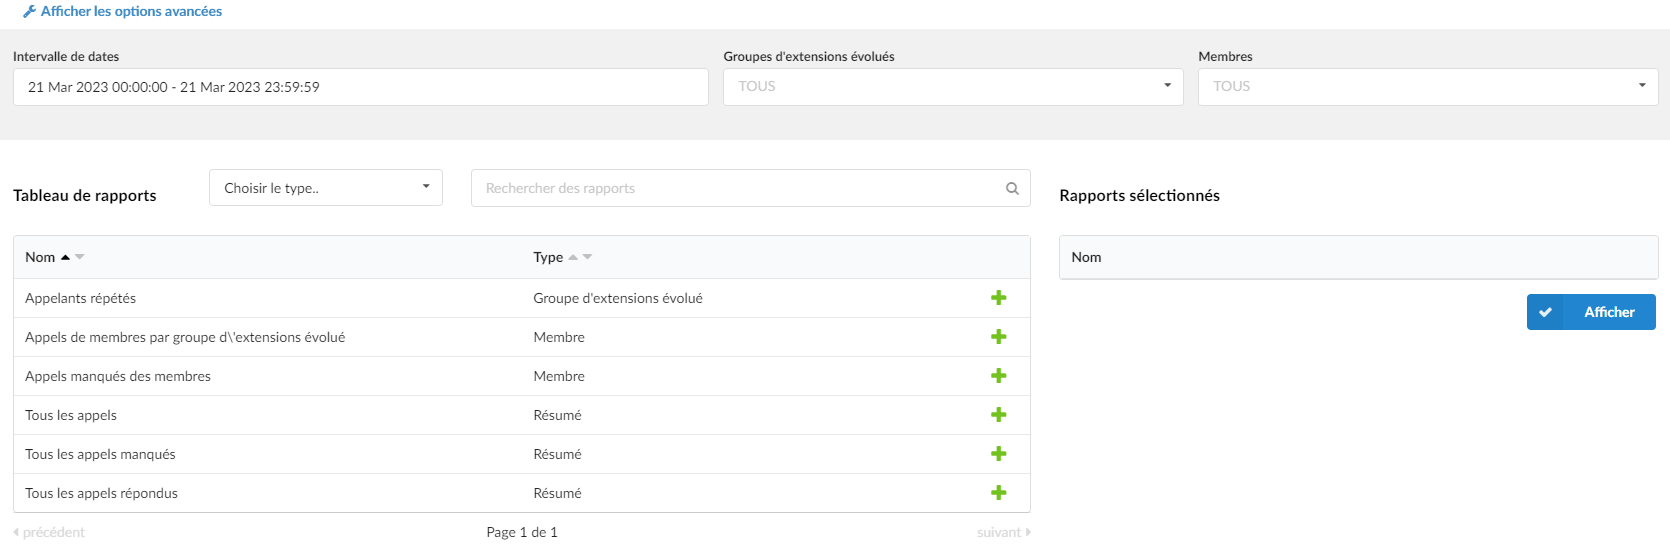Select Tous les appels manqués row name
This screenshot has width=1670, height=550.
100,454
